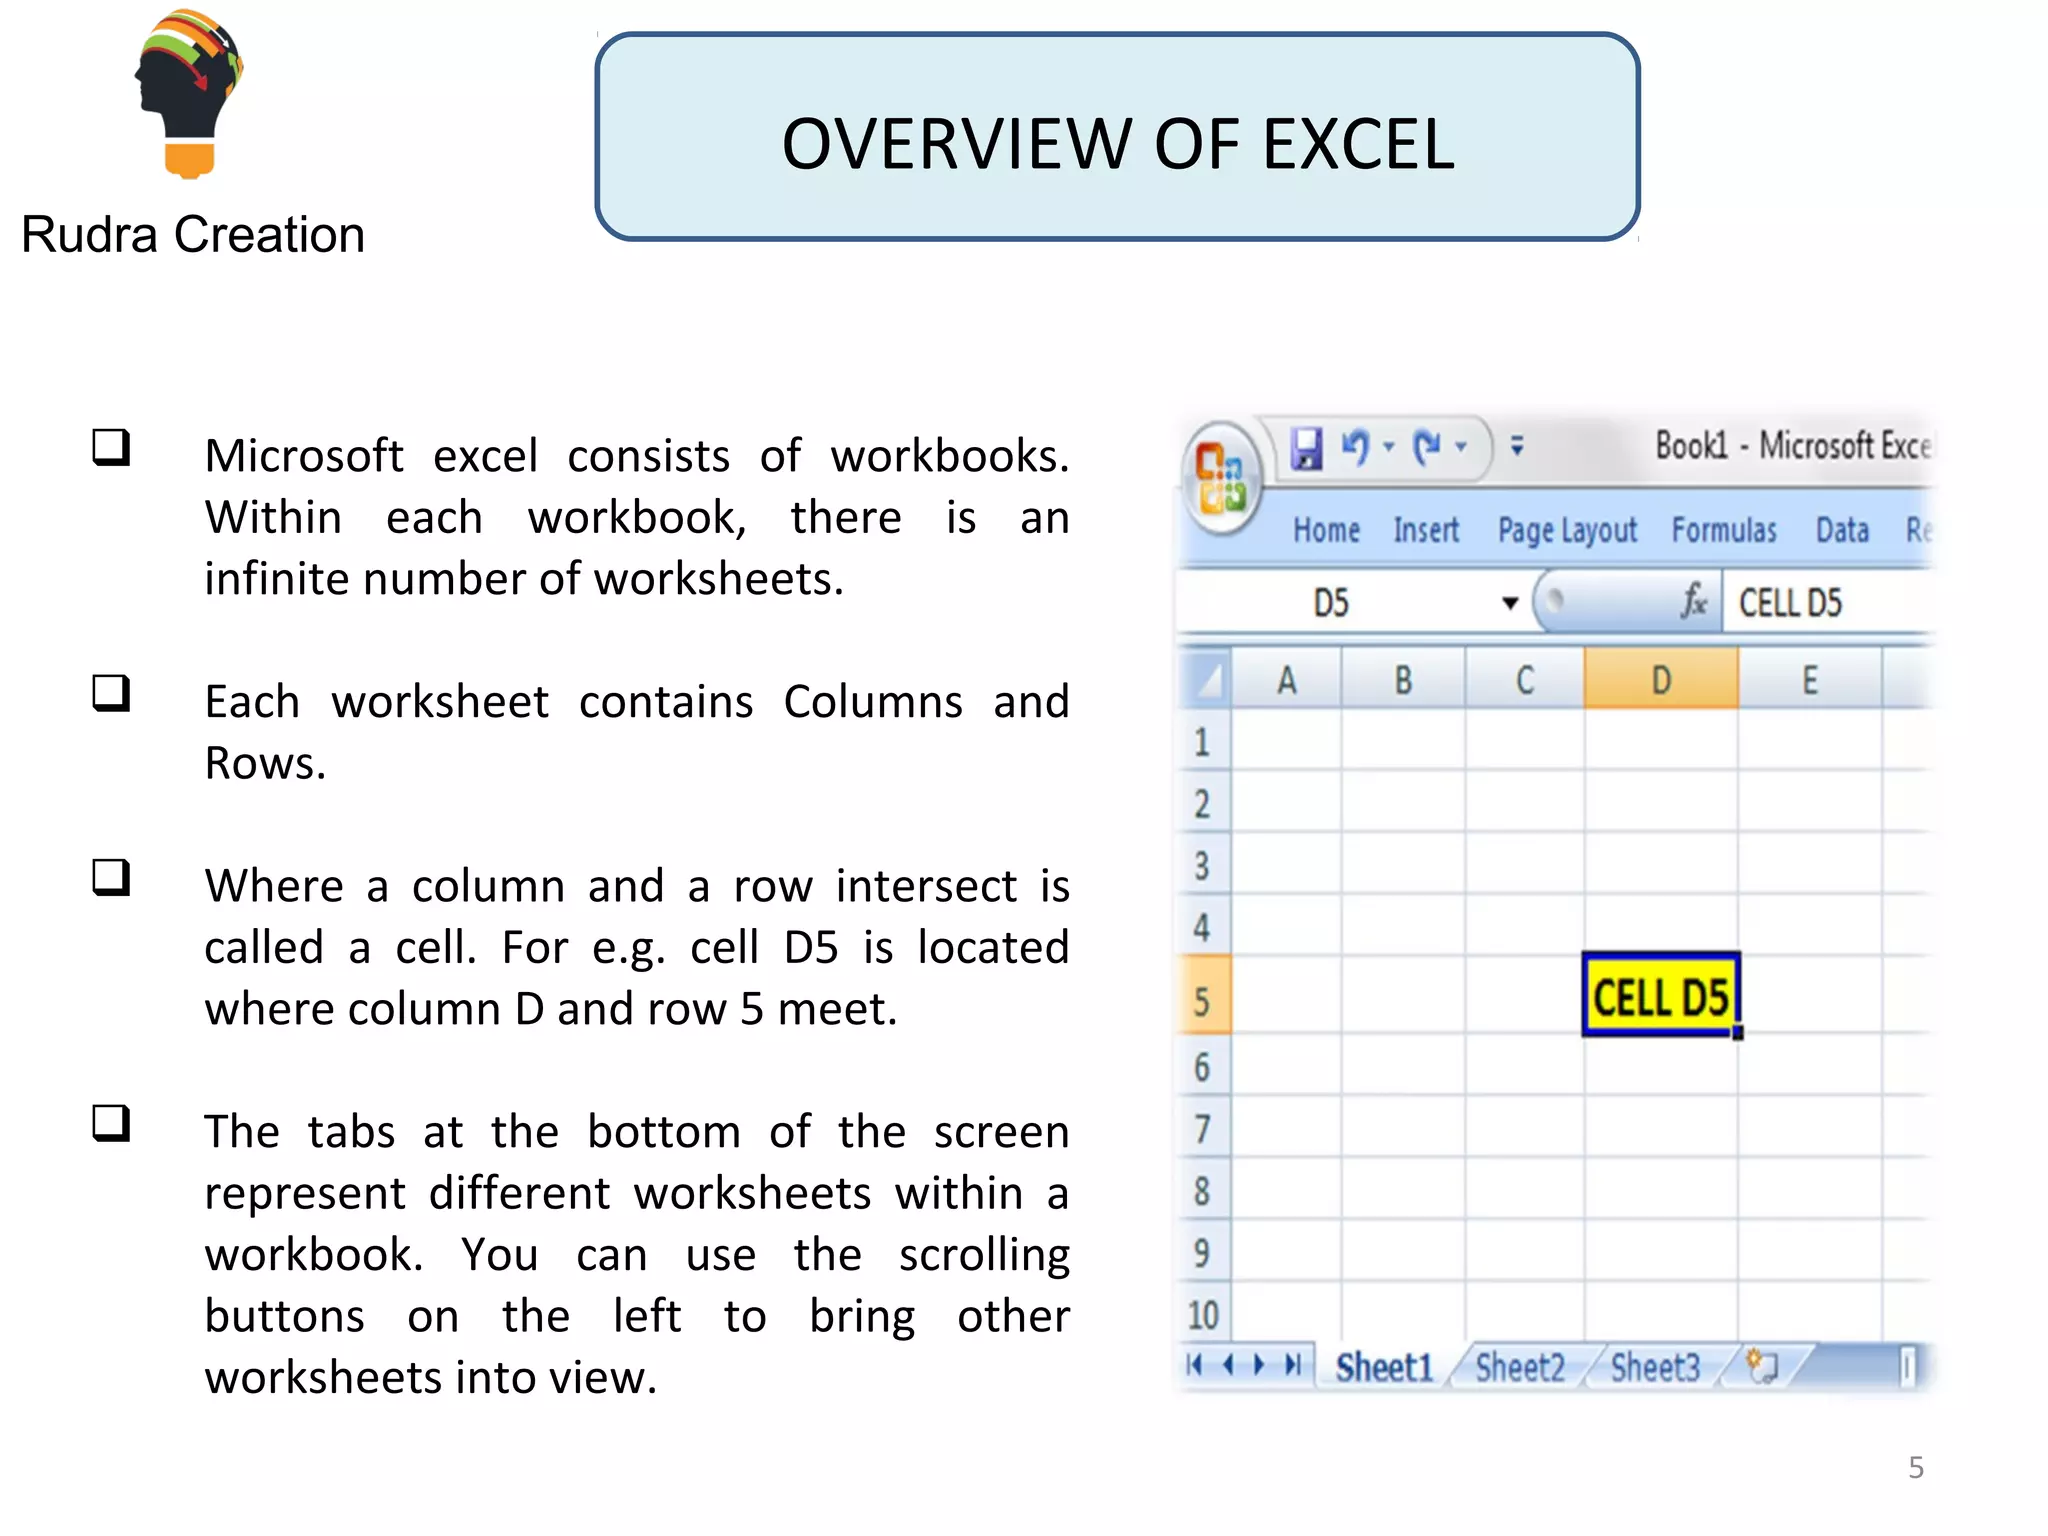Click the Rudra Creation text
2048x1536 pixels.
193,235
